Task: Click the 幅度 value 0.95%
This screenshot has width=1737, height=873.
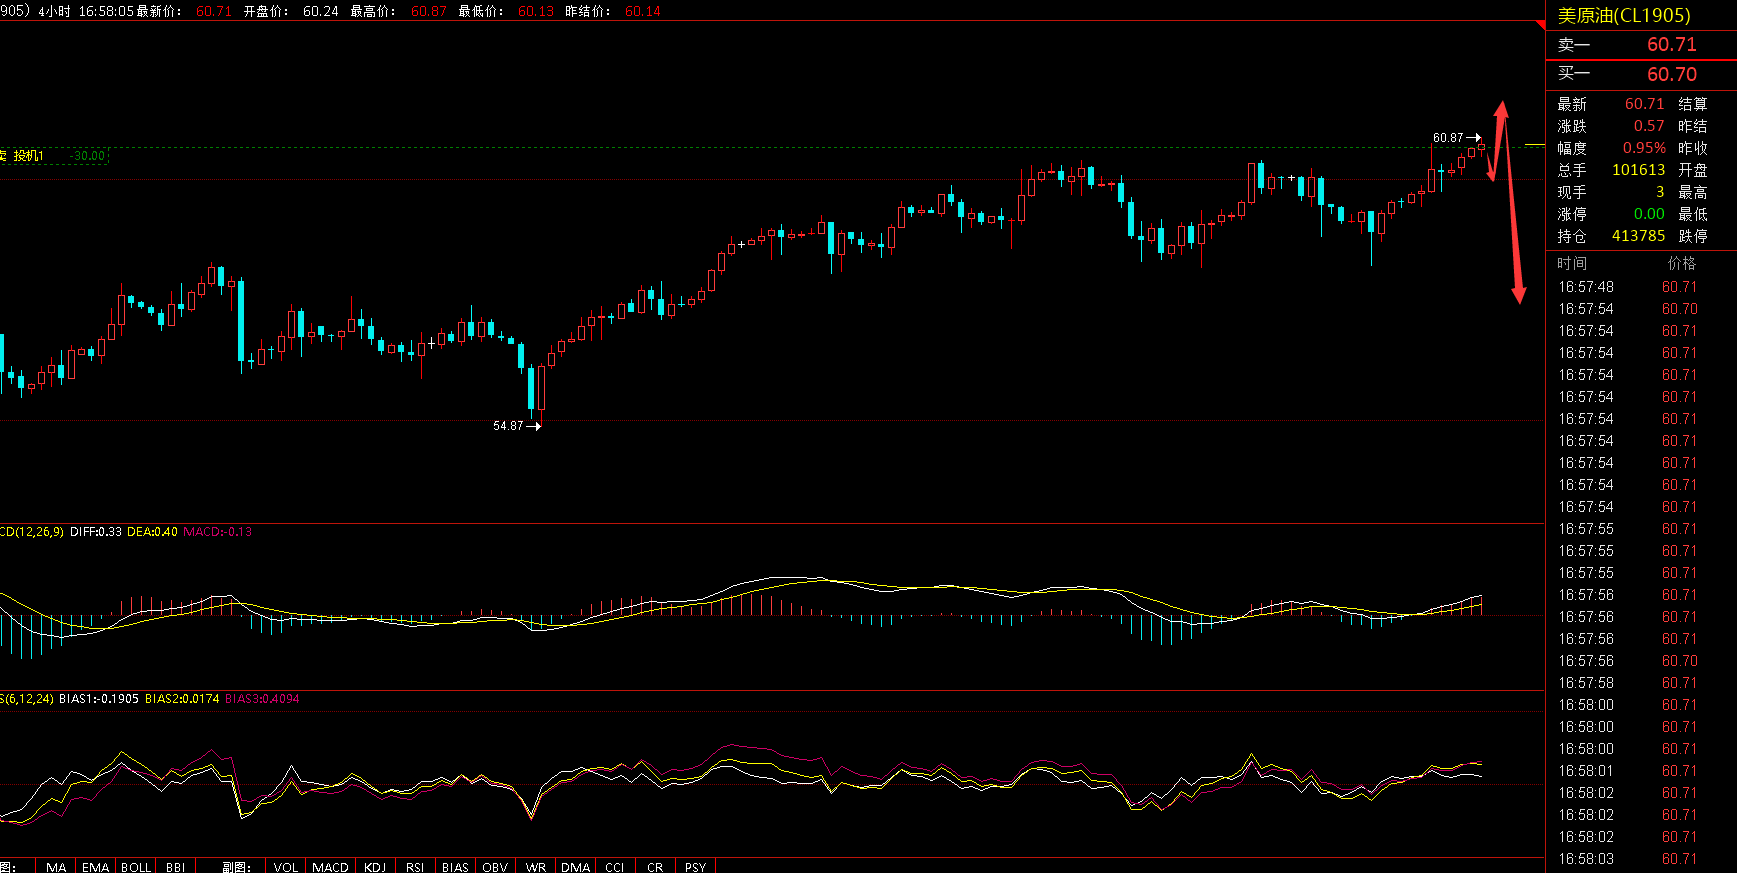Action: pos(1644,148)
